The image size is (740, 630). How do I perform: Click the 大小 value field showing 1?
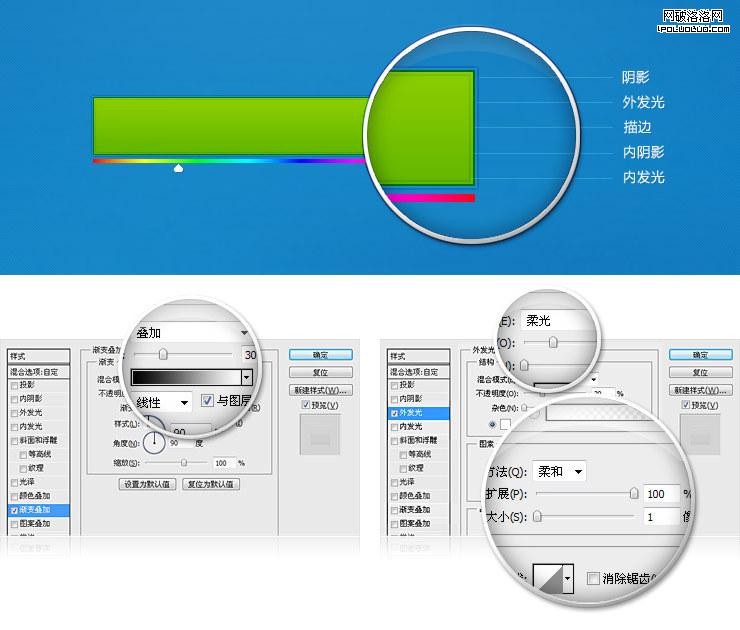point(662,517)
